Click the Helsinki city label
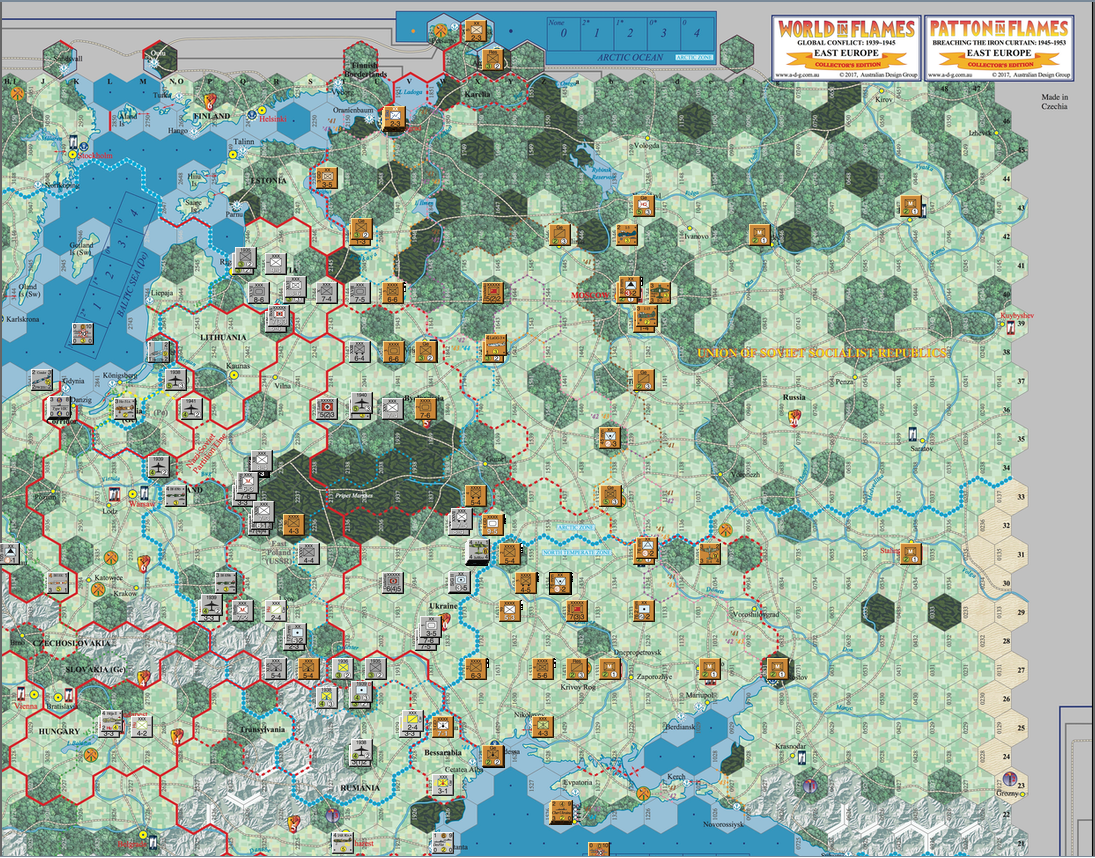Image resolution: width=1095 pixels, height=858 pixels. tap(273, 119)
